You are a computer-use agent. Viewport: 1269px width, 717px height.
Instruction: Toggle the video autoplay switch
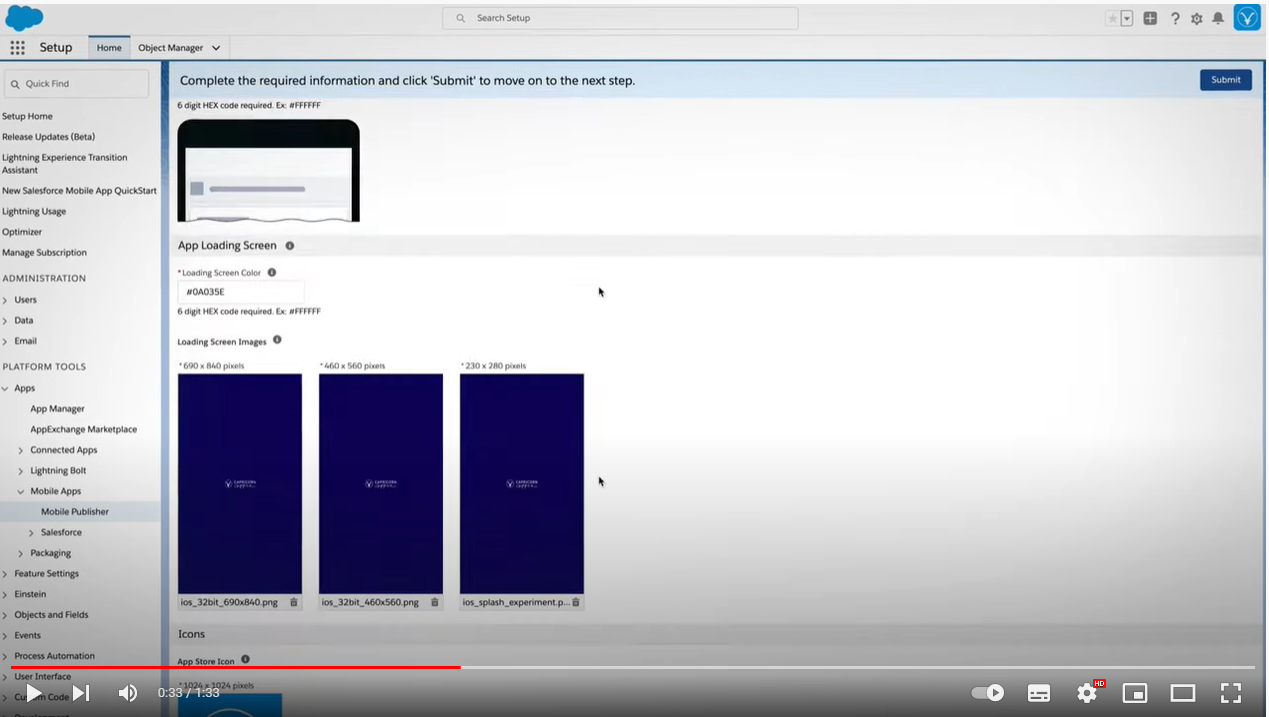(988, 693)
